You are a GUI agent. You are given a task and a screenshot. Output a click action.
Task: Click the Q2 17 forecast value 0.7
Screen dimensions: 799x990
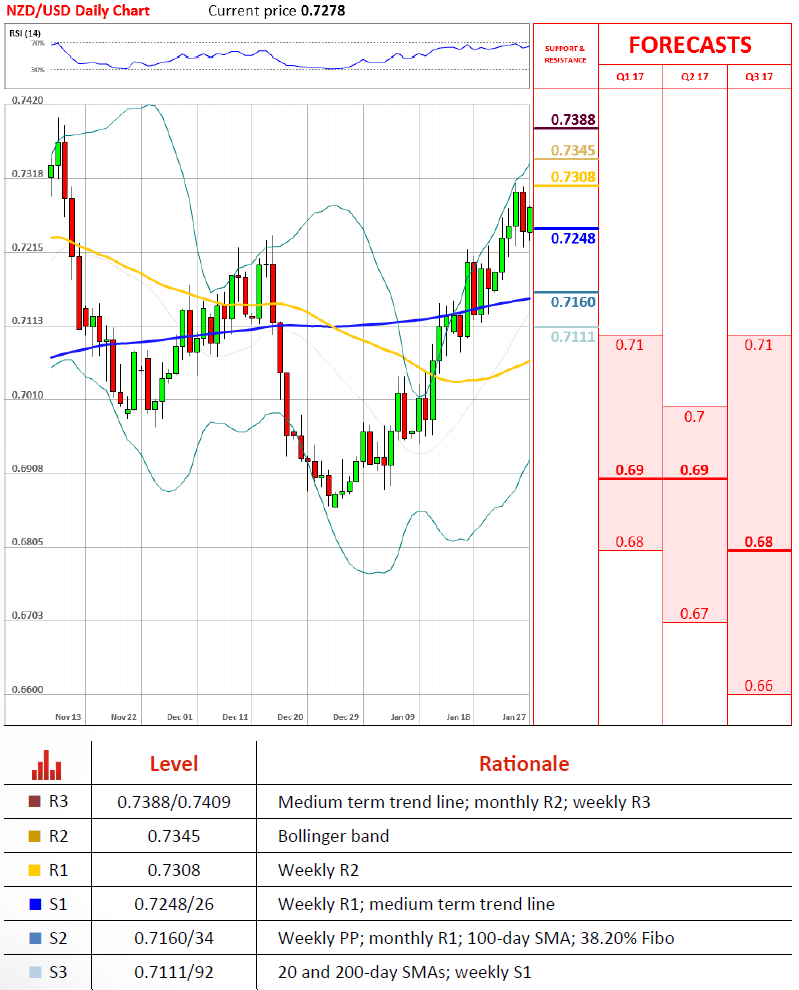(x=694, y=417)
